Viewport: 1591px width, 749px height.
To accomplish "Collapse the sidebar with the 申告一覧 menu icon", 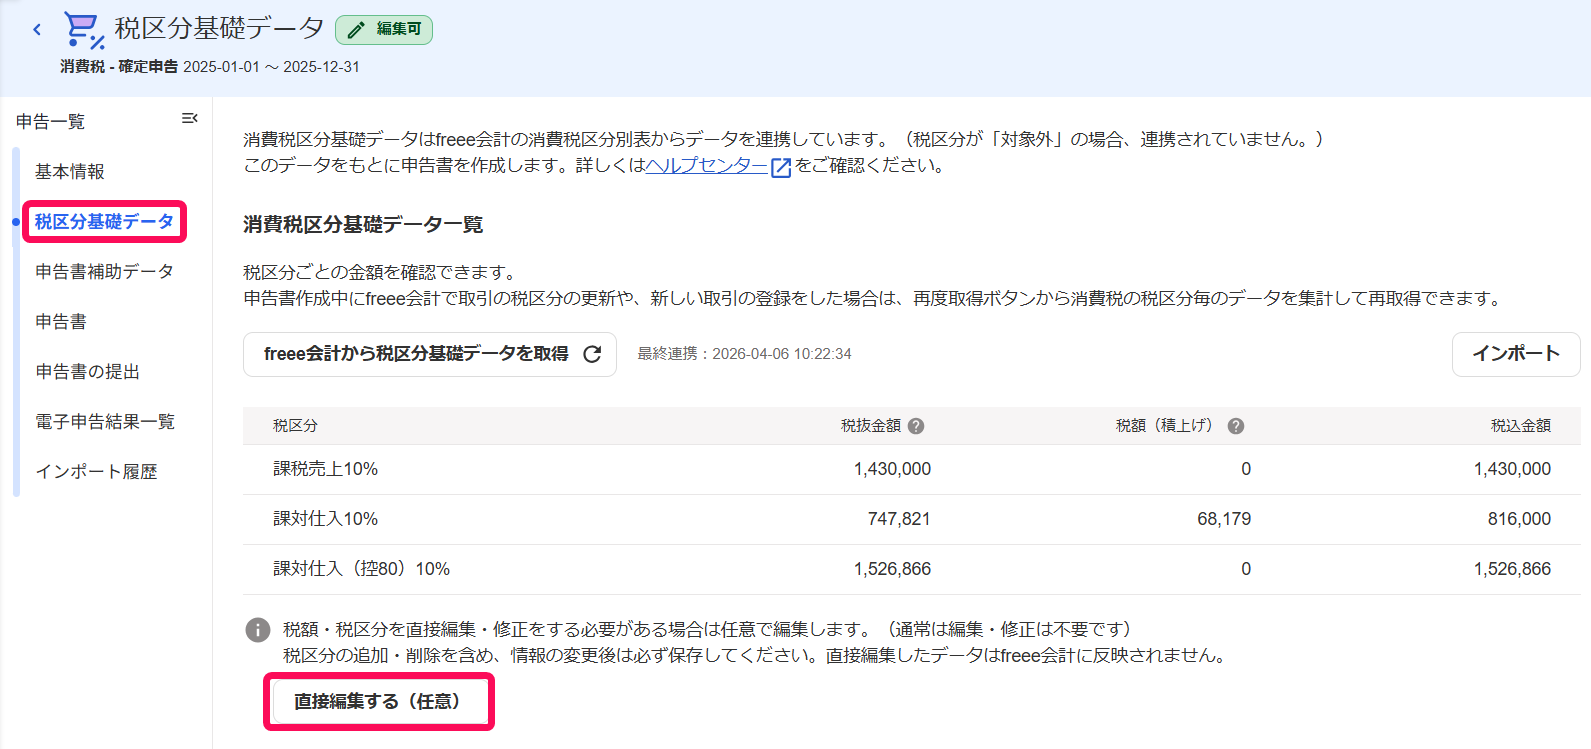I will coord(189,119).
